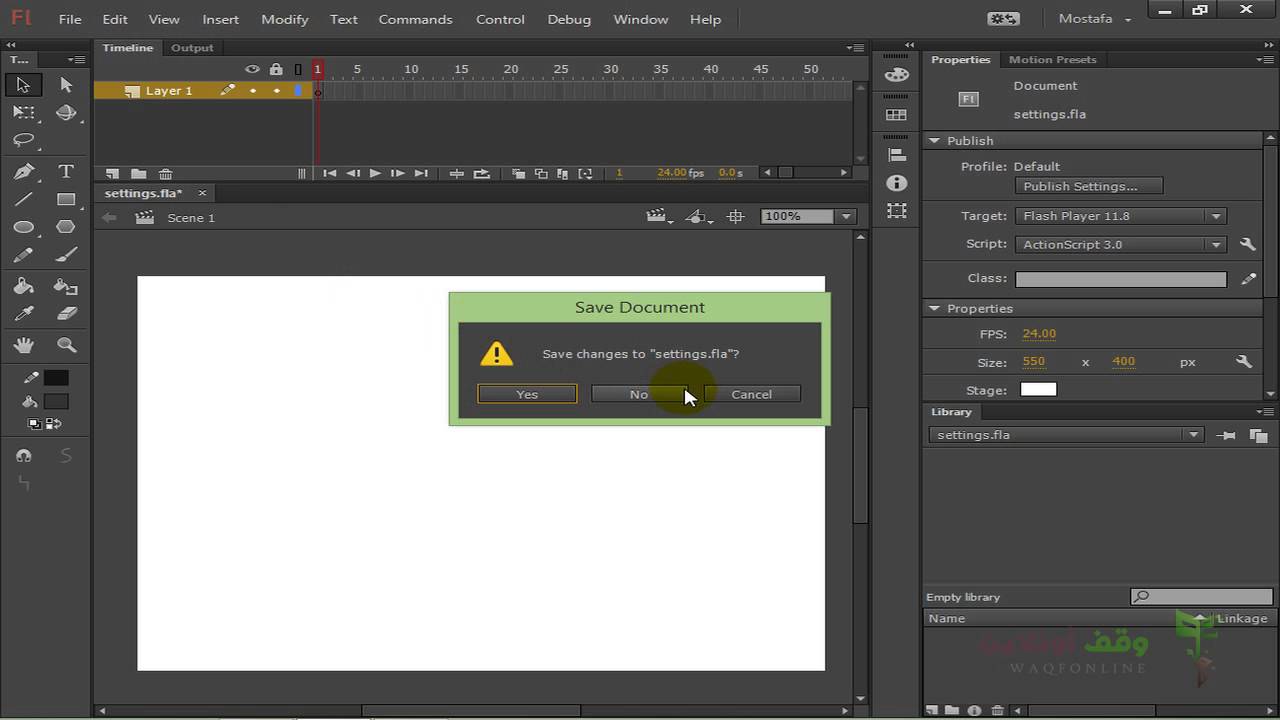1280x720 pixels.
Task: Activate the Hand tool
Action: (24, 345)
